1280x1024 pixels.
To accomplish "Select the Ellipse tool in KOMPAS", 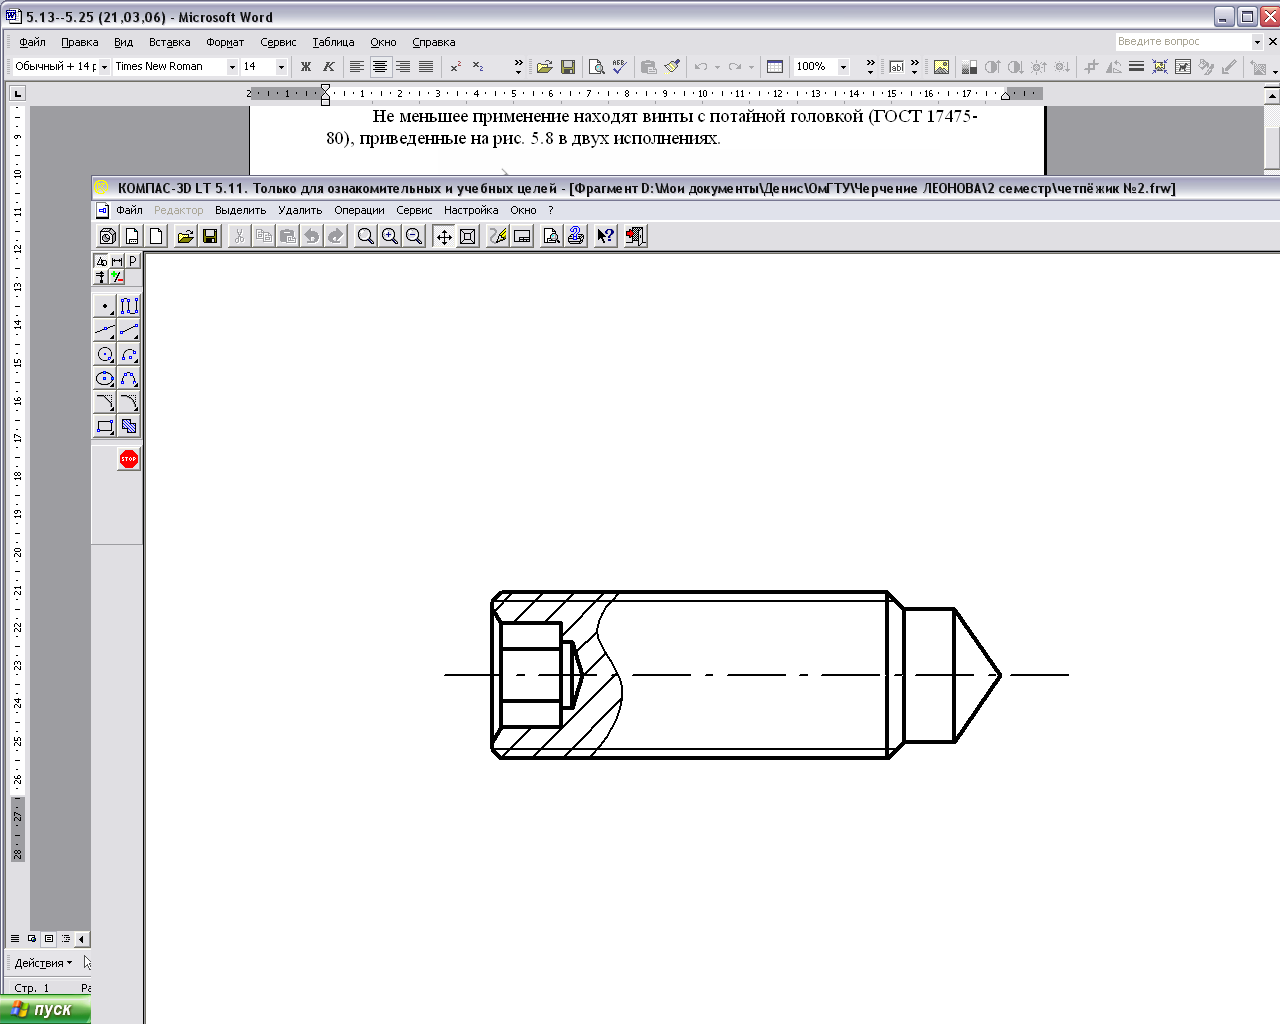I will coord(105,378).
